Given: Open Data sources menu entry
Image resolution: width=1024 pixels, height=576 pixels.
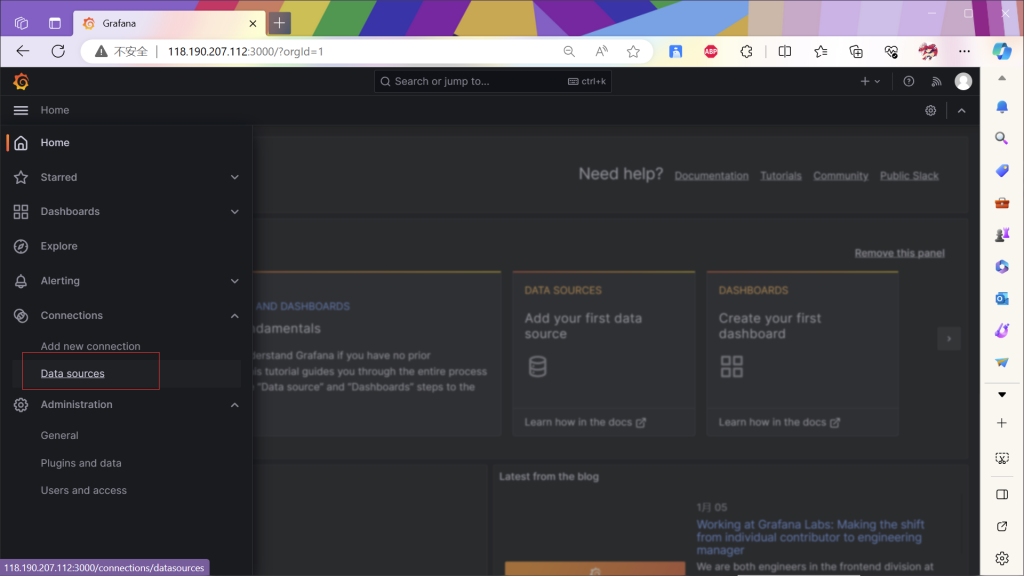Looking at the screenshot, I should [x=72, y=374].
